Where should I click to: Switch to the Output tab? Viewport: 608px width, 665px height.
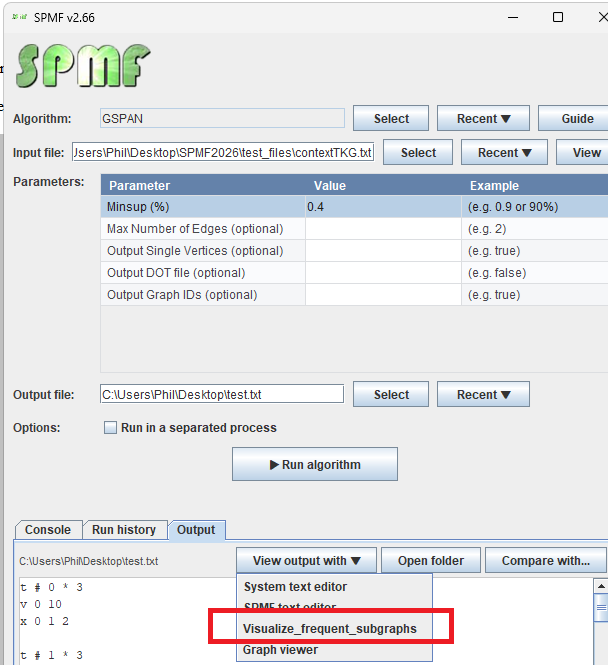[x=196, y=530]
